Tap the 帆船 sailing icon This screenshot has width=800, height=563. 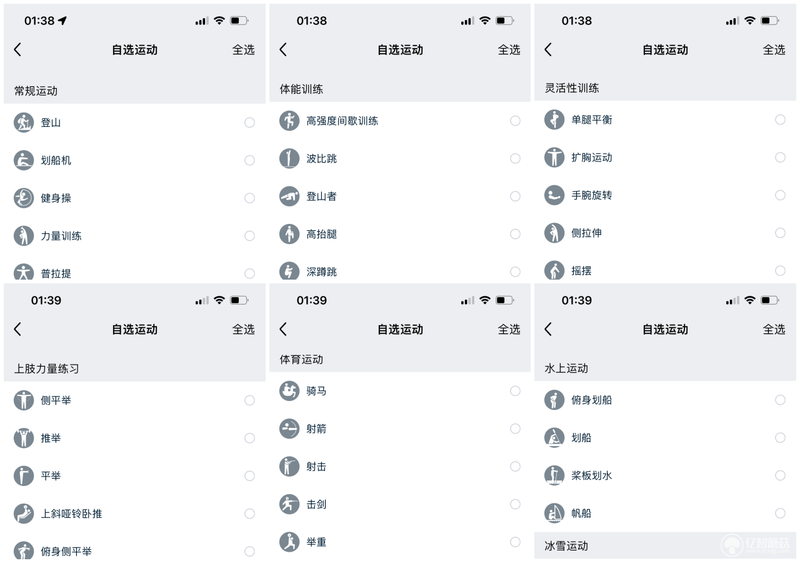coord(554,513)
